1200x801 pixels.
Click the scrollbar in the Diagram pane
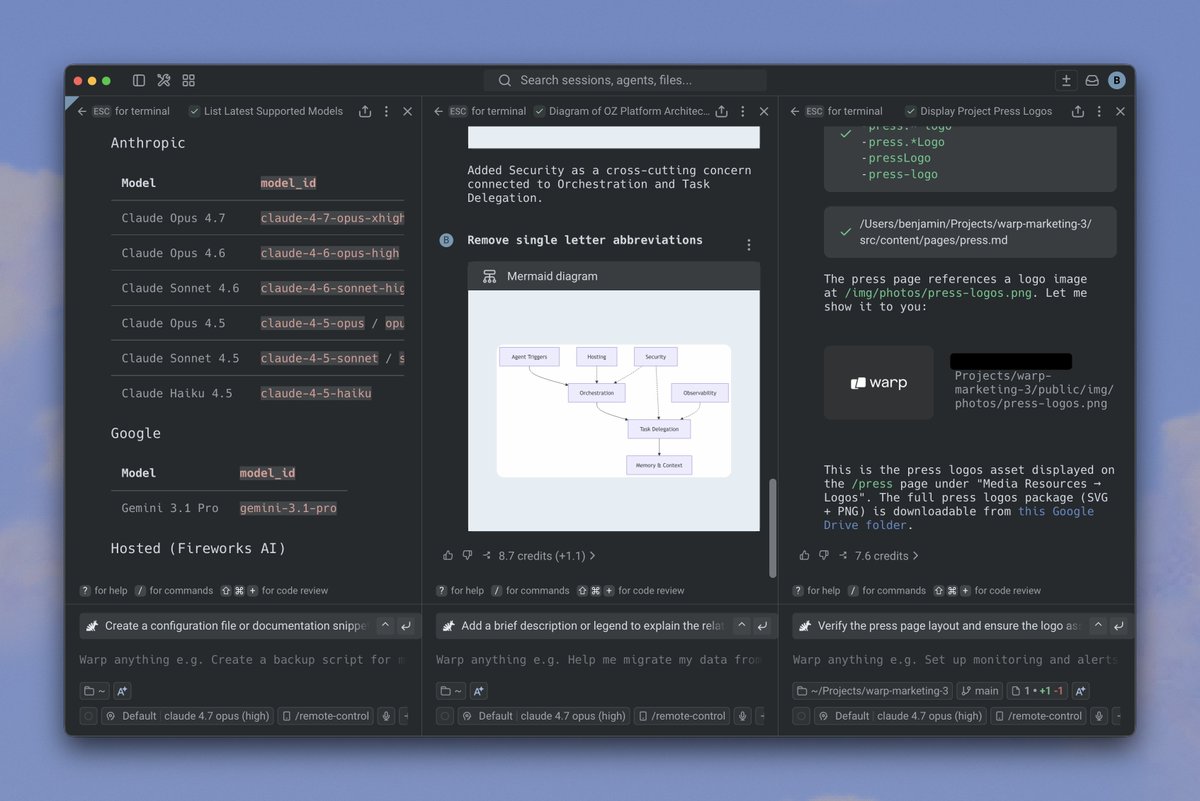pyautogui.click(x=772, y=528)
